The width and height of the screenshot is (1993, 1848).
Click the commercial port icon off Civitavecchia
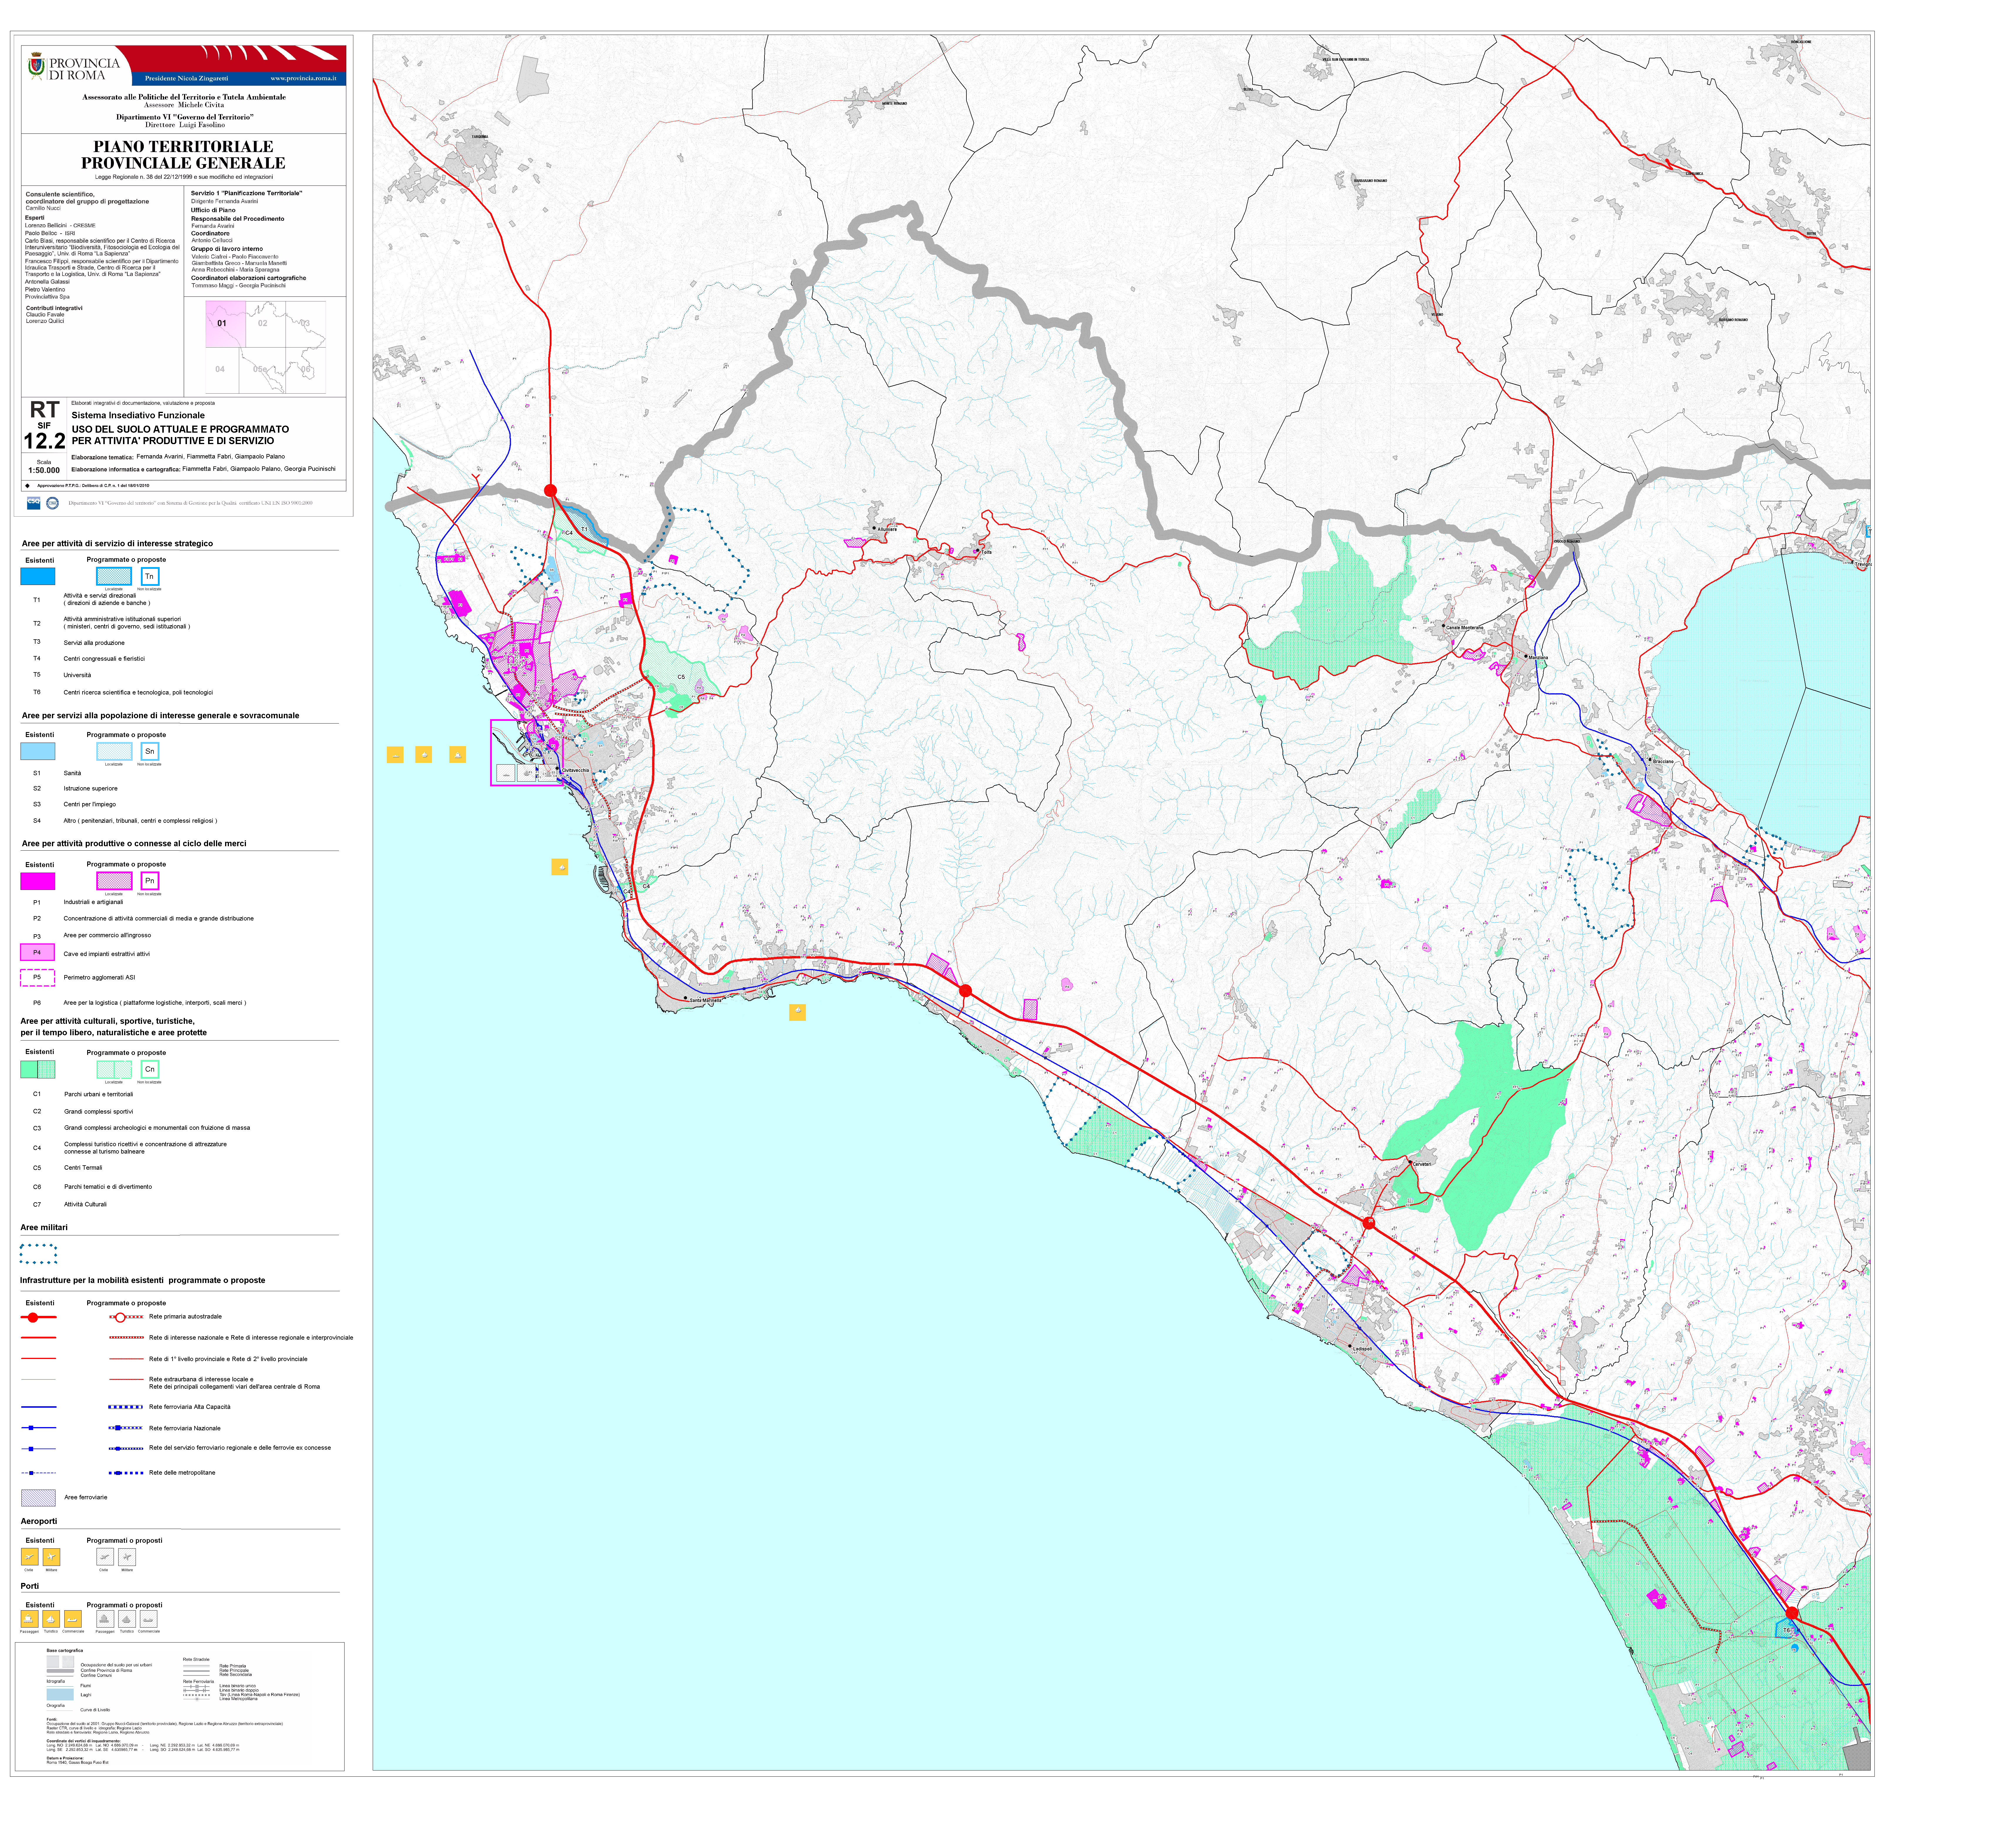pyautogui.click(x=395, y=755)
